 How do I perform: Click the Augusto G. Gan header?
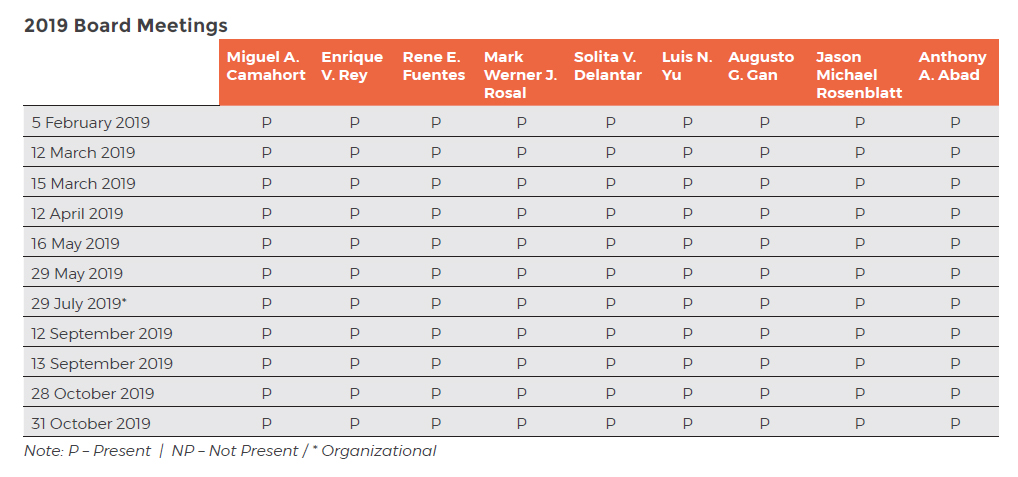[761, 66]
